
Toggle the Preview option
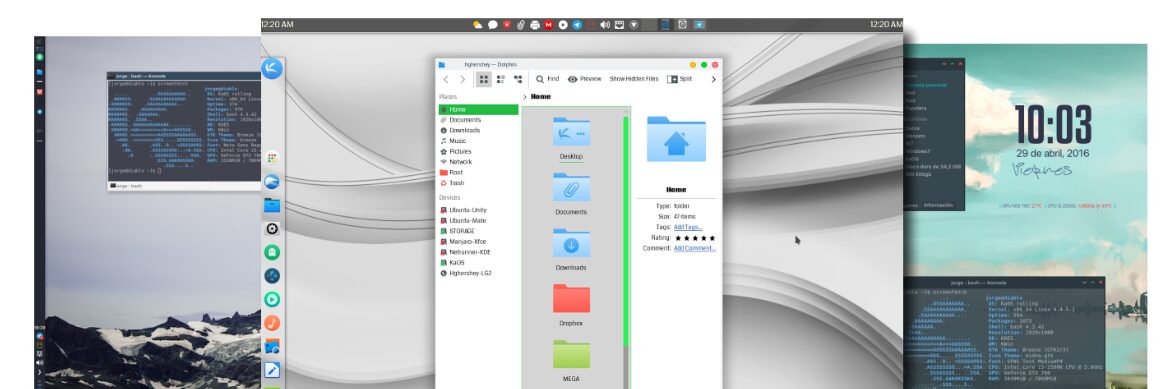(x=585, y=79)
